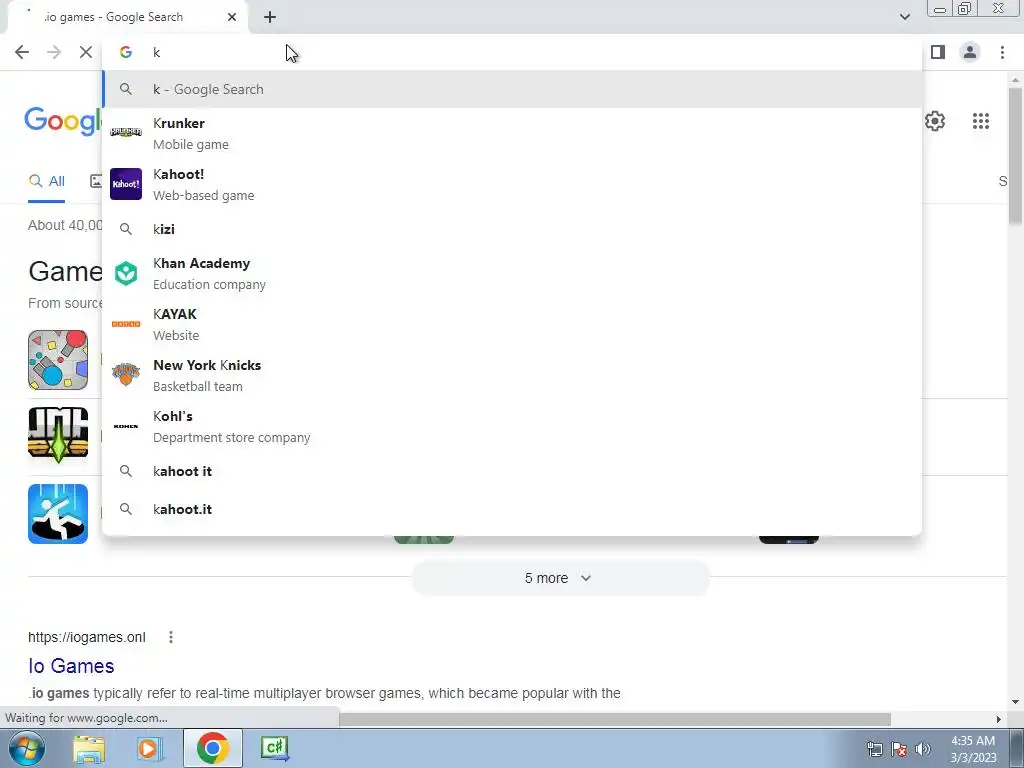Viewport: 1024px width, 768px height.
Task: Open the diep.io game thumbnail
Action: pyautogui.click(x=58, y=360)
